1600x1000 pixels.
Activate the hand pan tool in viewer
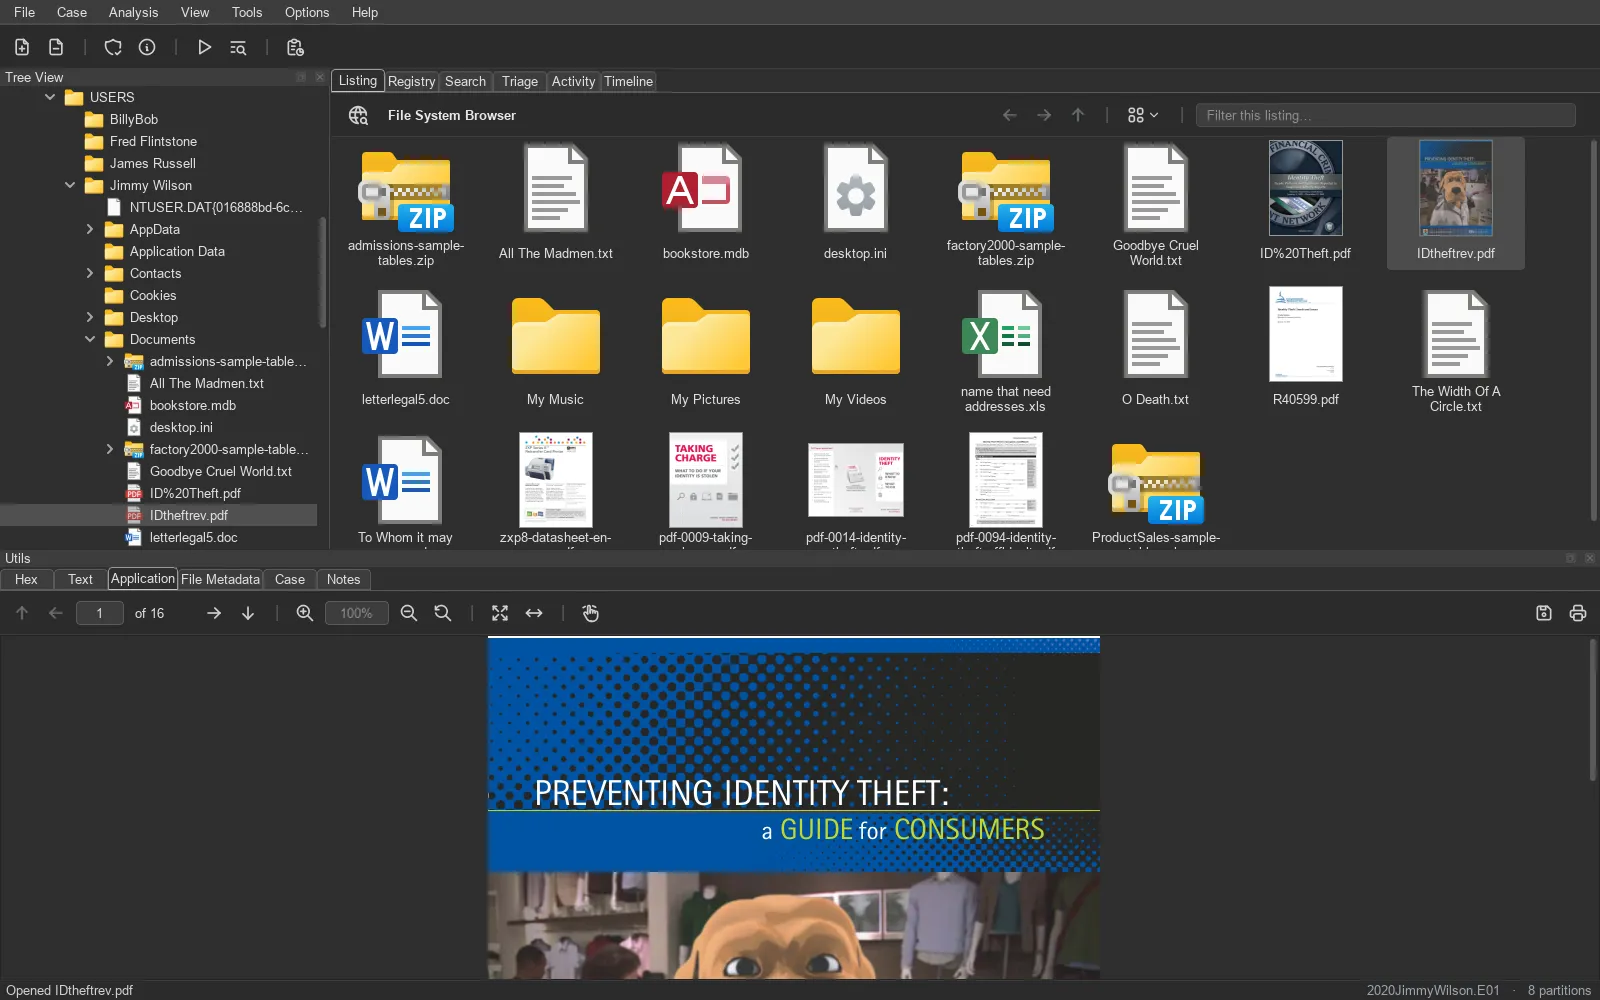pos(591,613)
